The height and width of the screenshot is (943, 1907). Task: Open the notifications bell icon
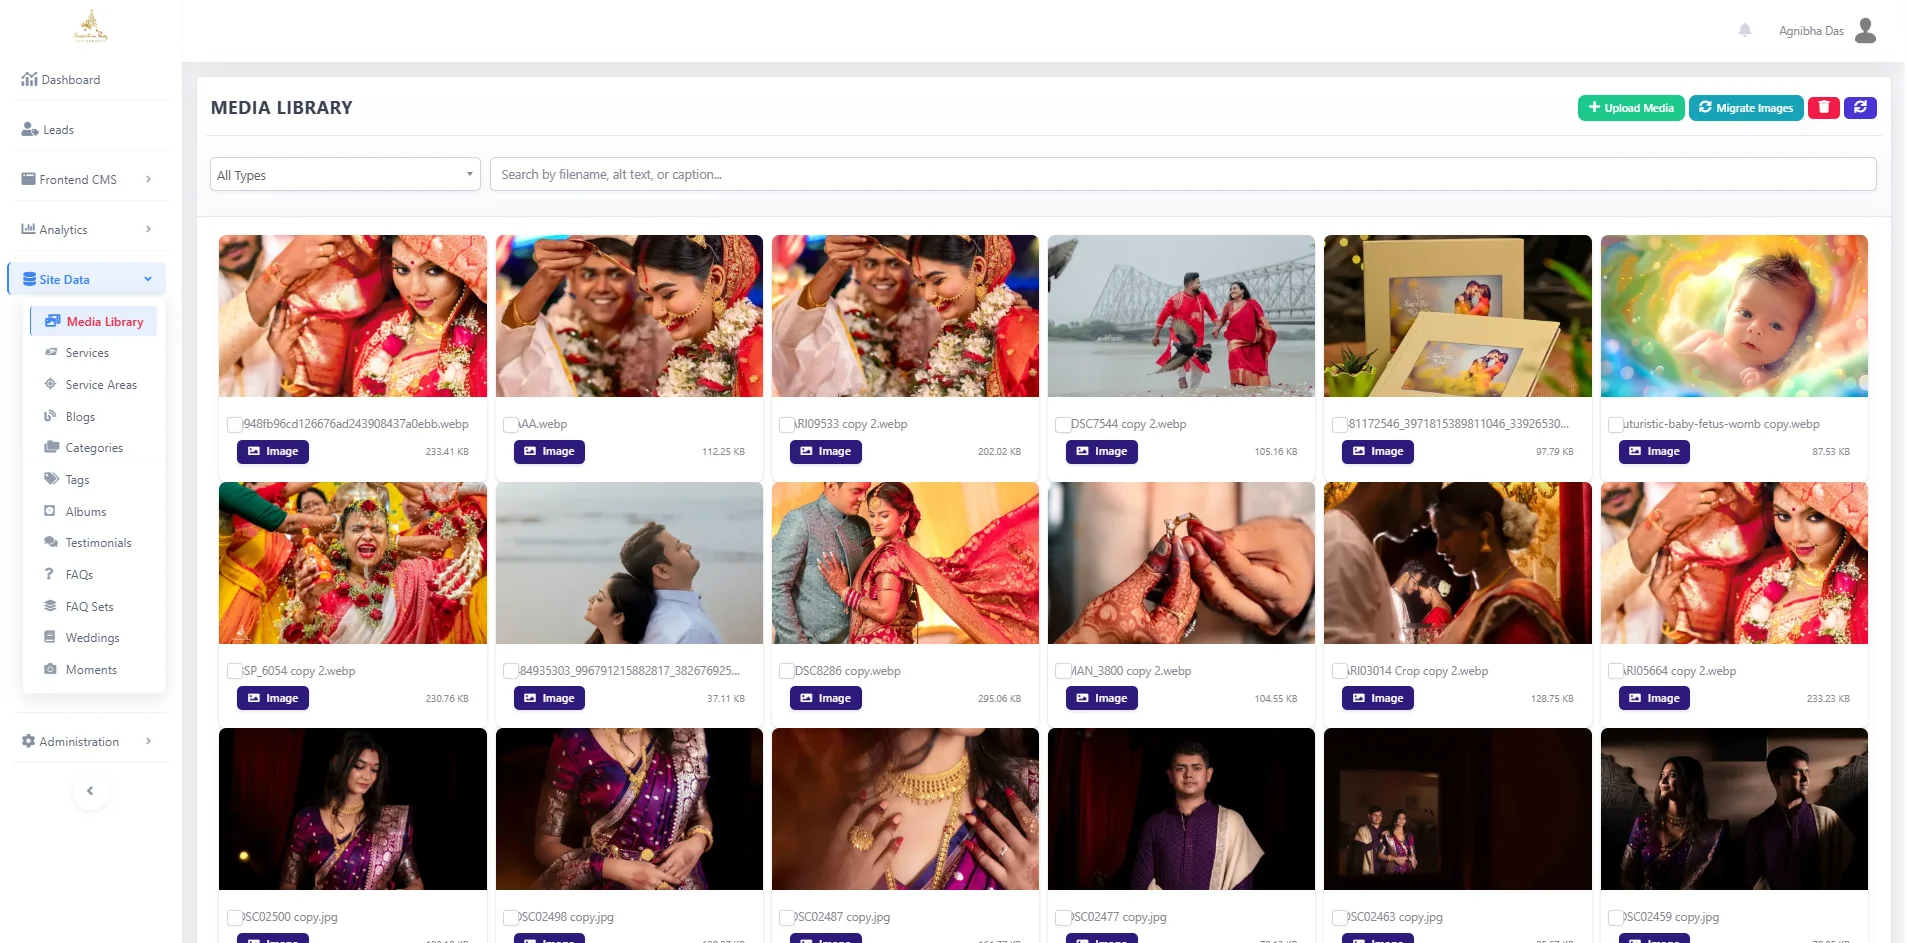click(x=1745, y=31)
